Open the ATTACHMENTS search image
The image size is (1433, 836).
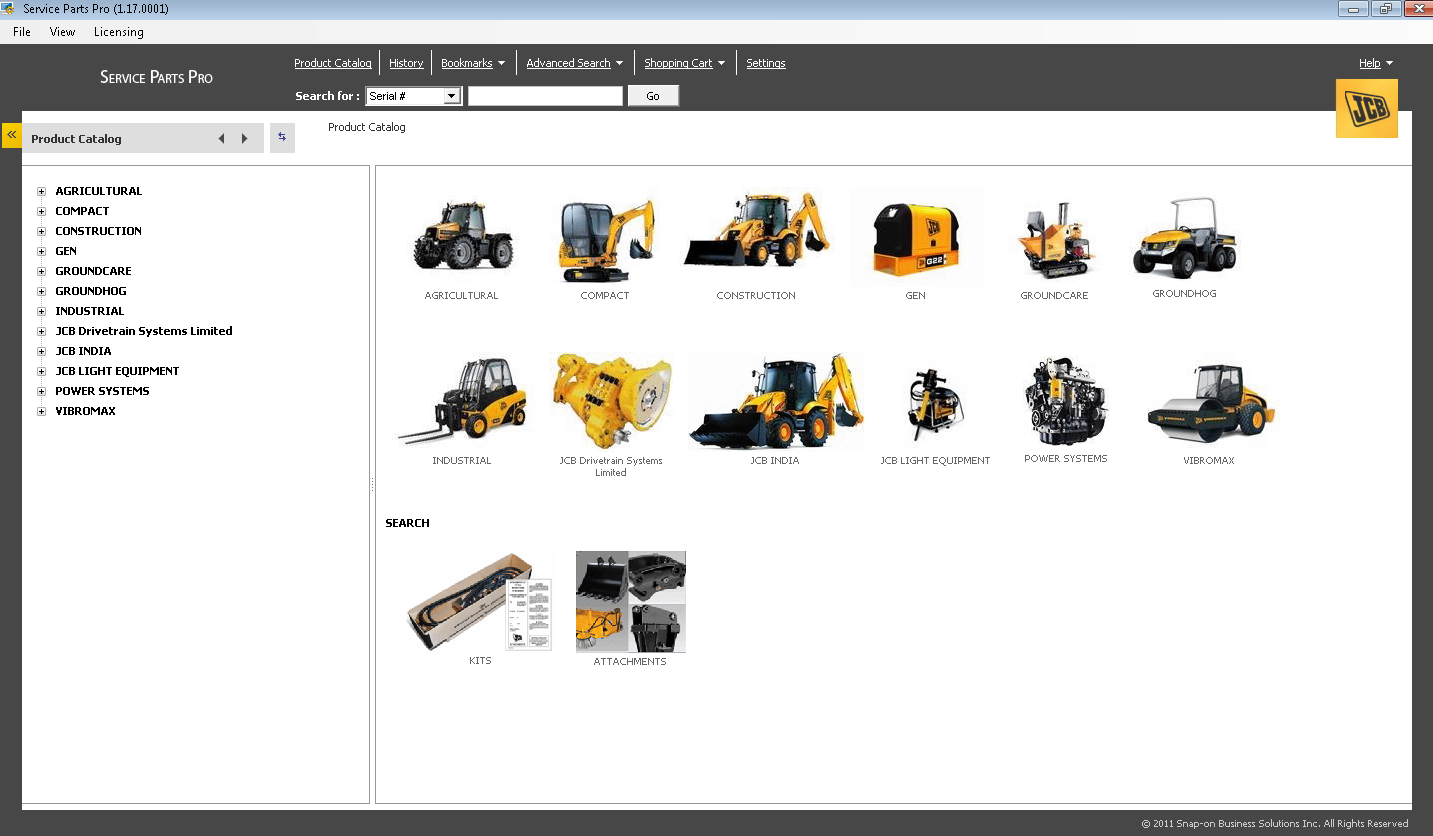coord(630,600)
